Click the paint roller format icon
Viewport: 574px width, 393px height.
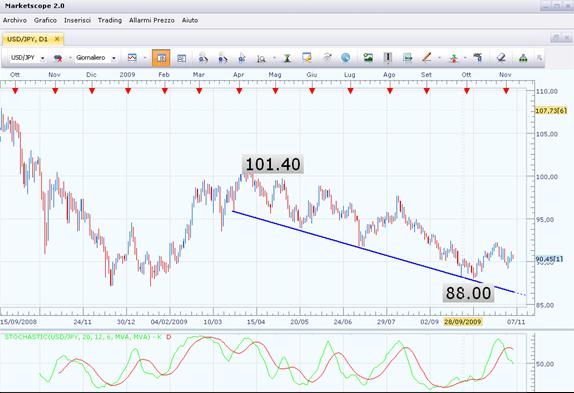coord(477,57)
